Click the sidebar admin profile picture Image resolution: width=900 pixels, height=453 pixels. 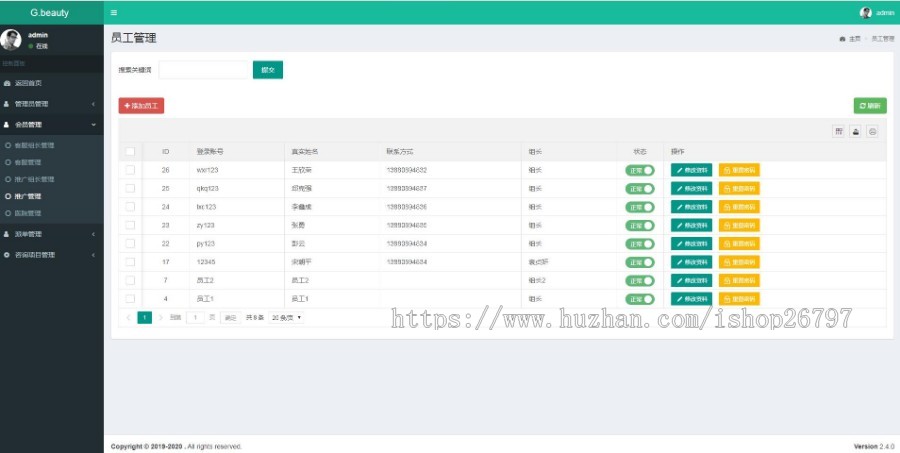(x=10, y=40)
